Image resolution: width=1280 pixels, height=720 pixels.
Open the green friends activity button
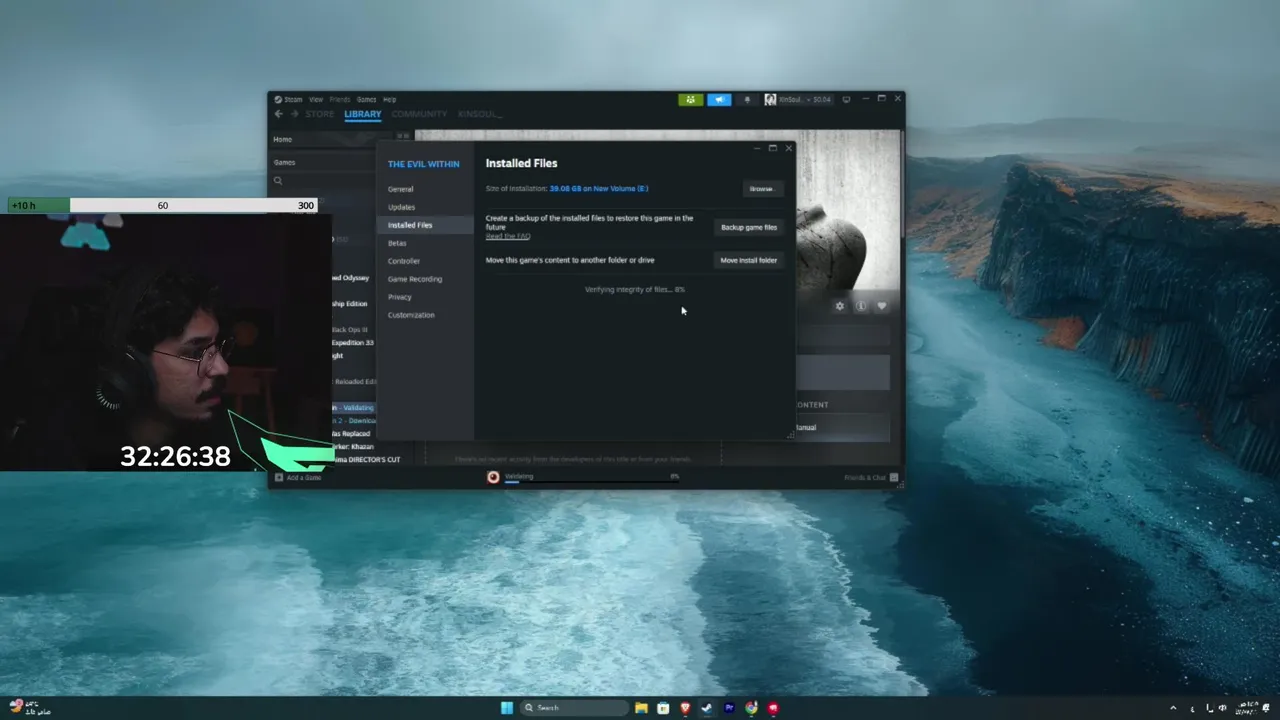pyautogui.click(x=690, y=99)
